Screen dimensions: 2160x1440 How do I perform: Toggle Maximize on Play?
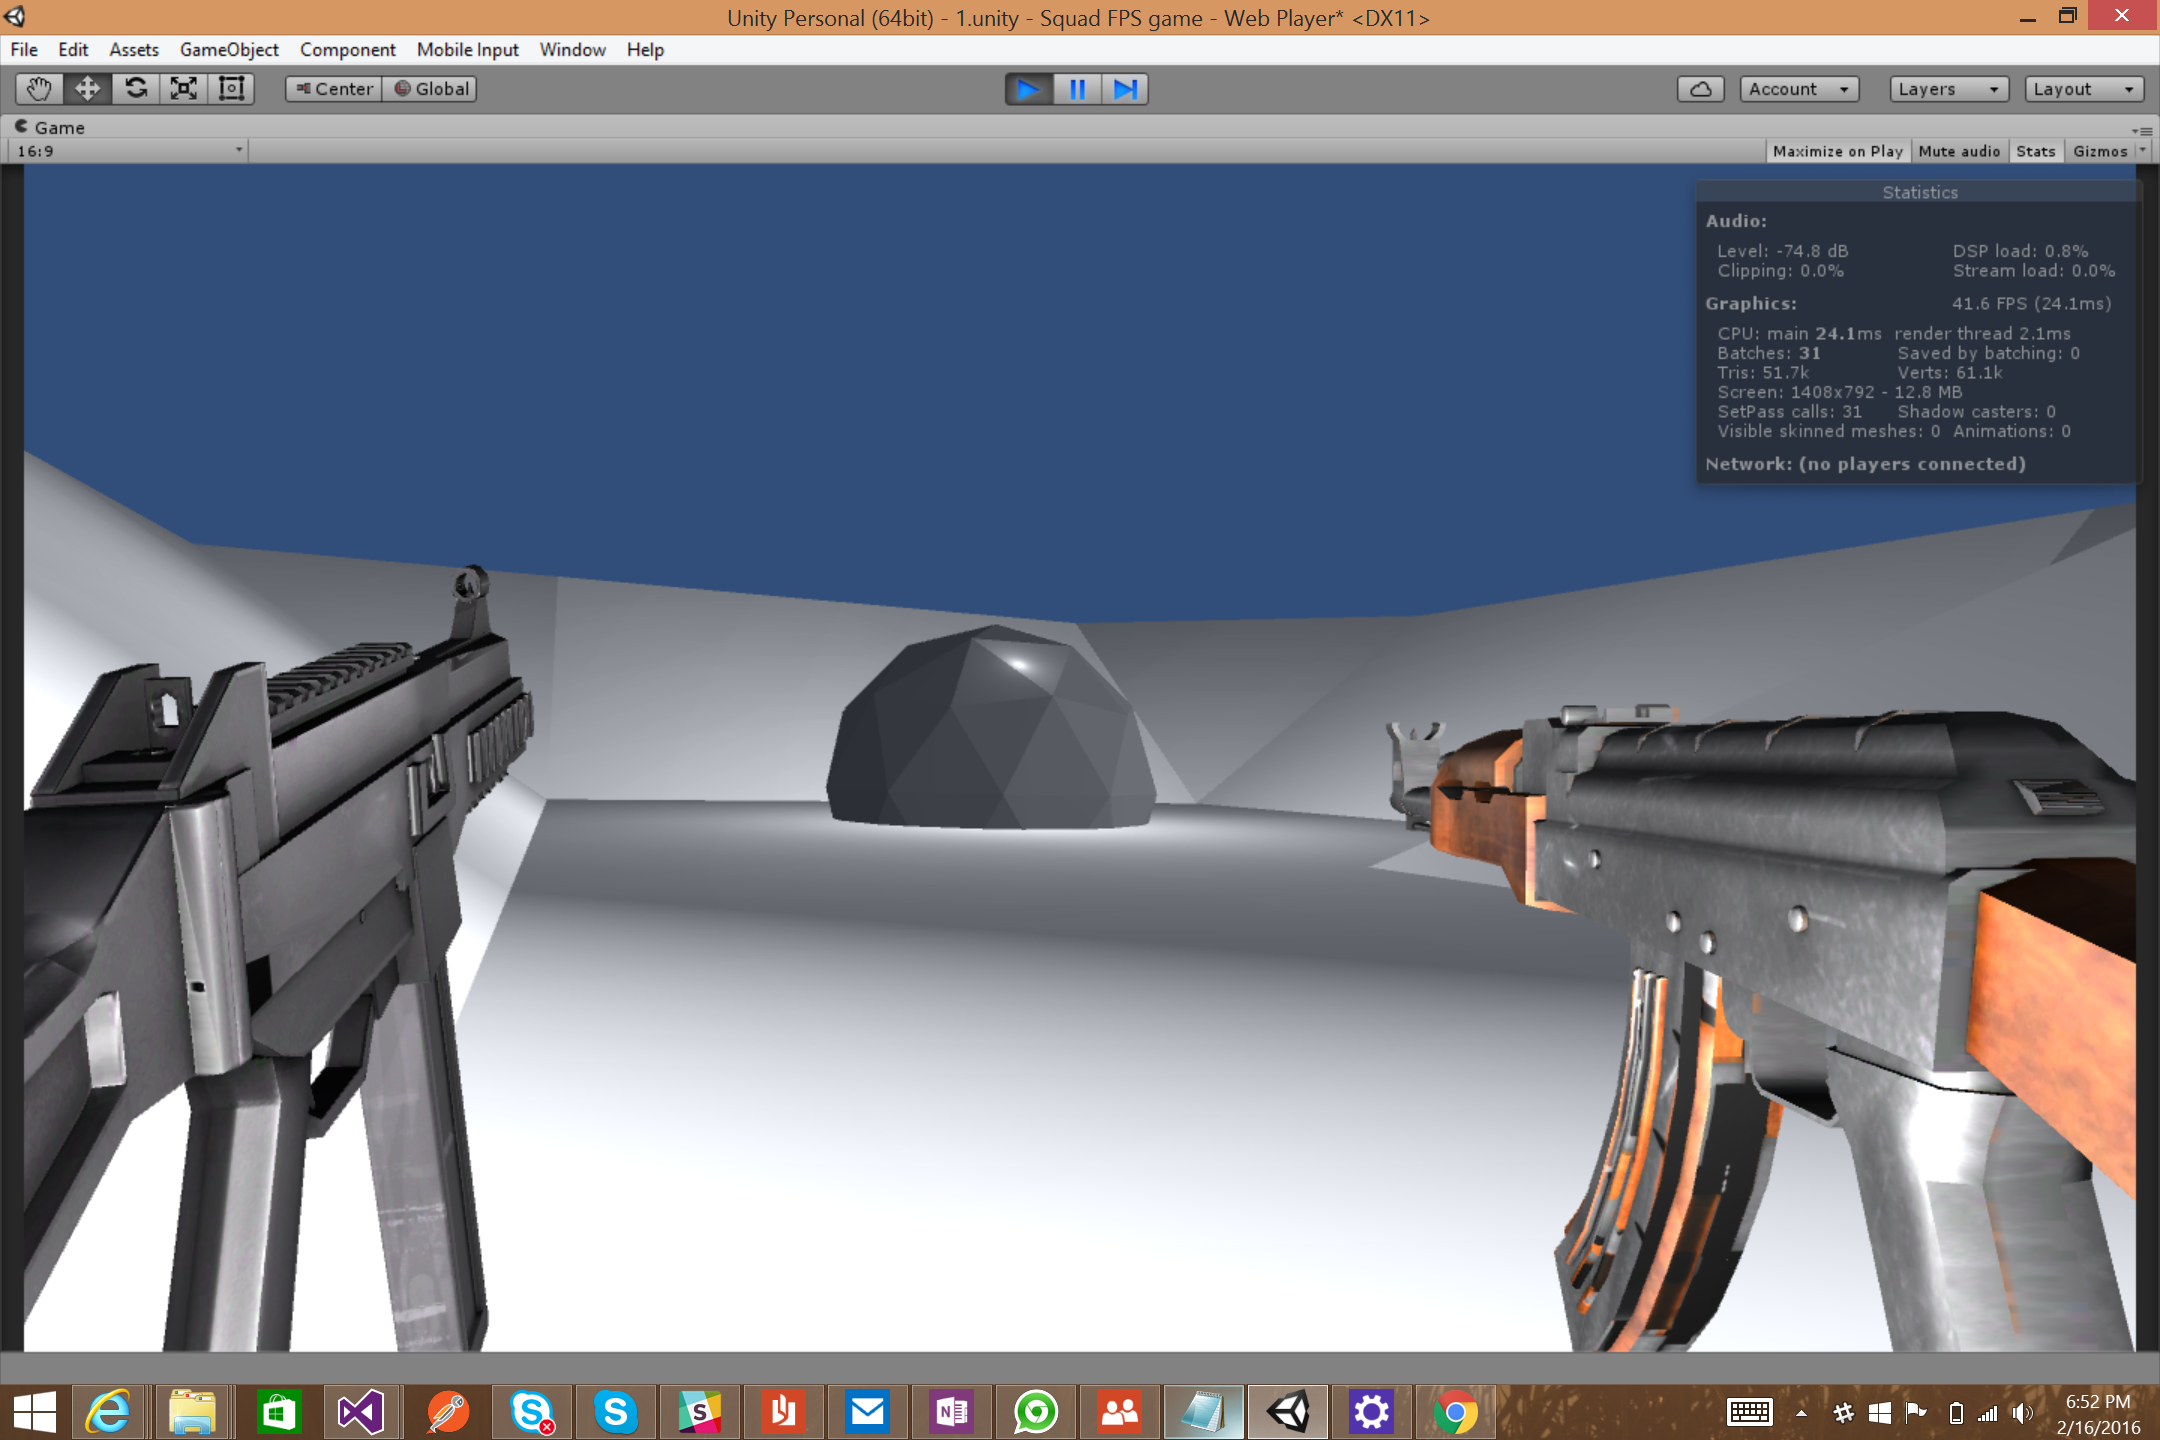point(1838,151)
